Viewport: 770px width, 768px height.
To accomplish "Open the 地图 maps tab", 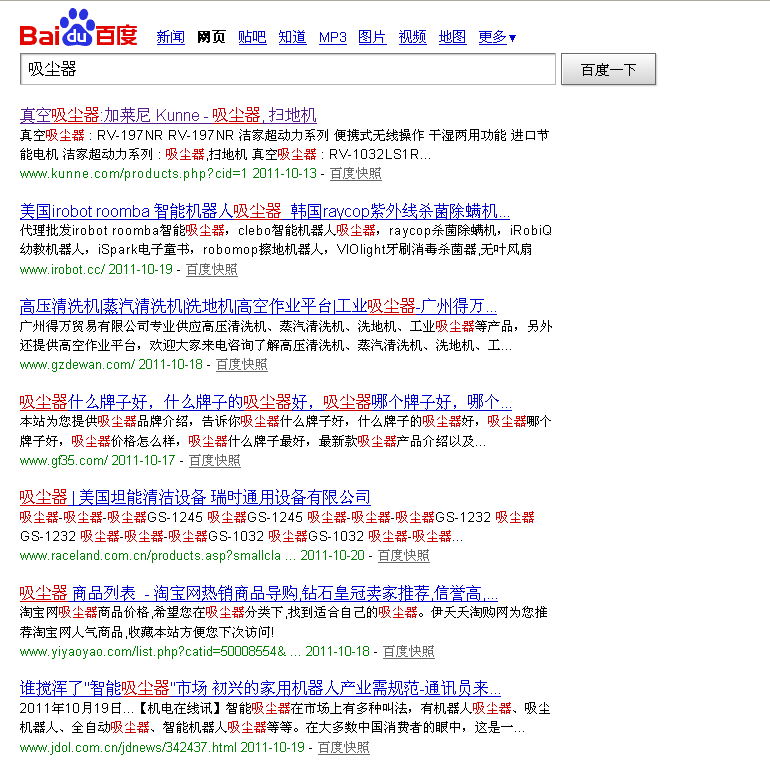I will point(452,37).
